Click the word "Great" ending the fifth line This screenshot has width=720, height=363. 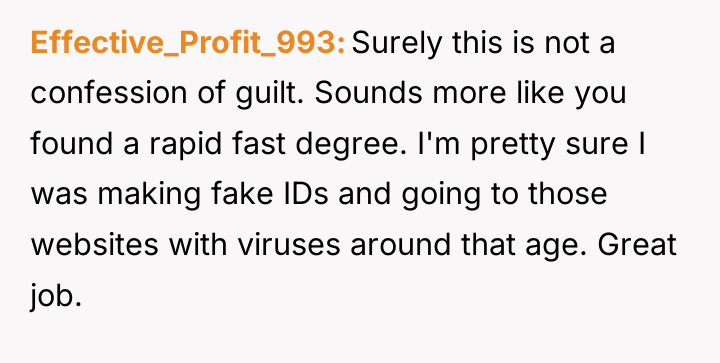637,244
